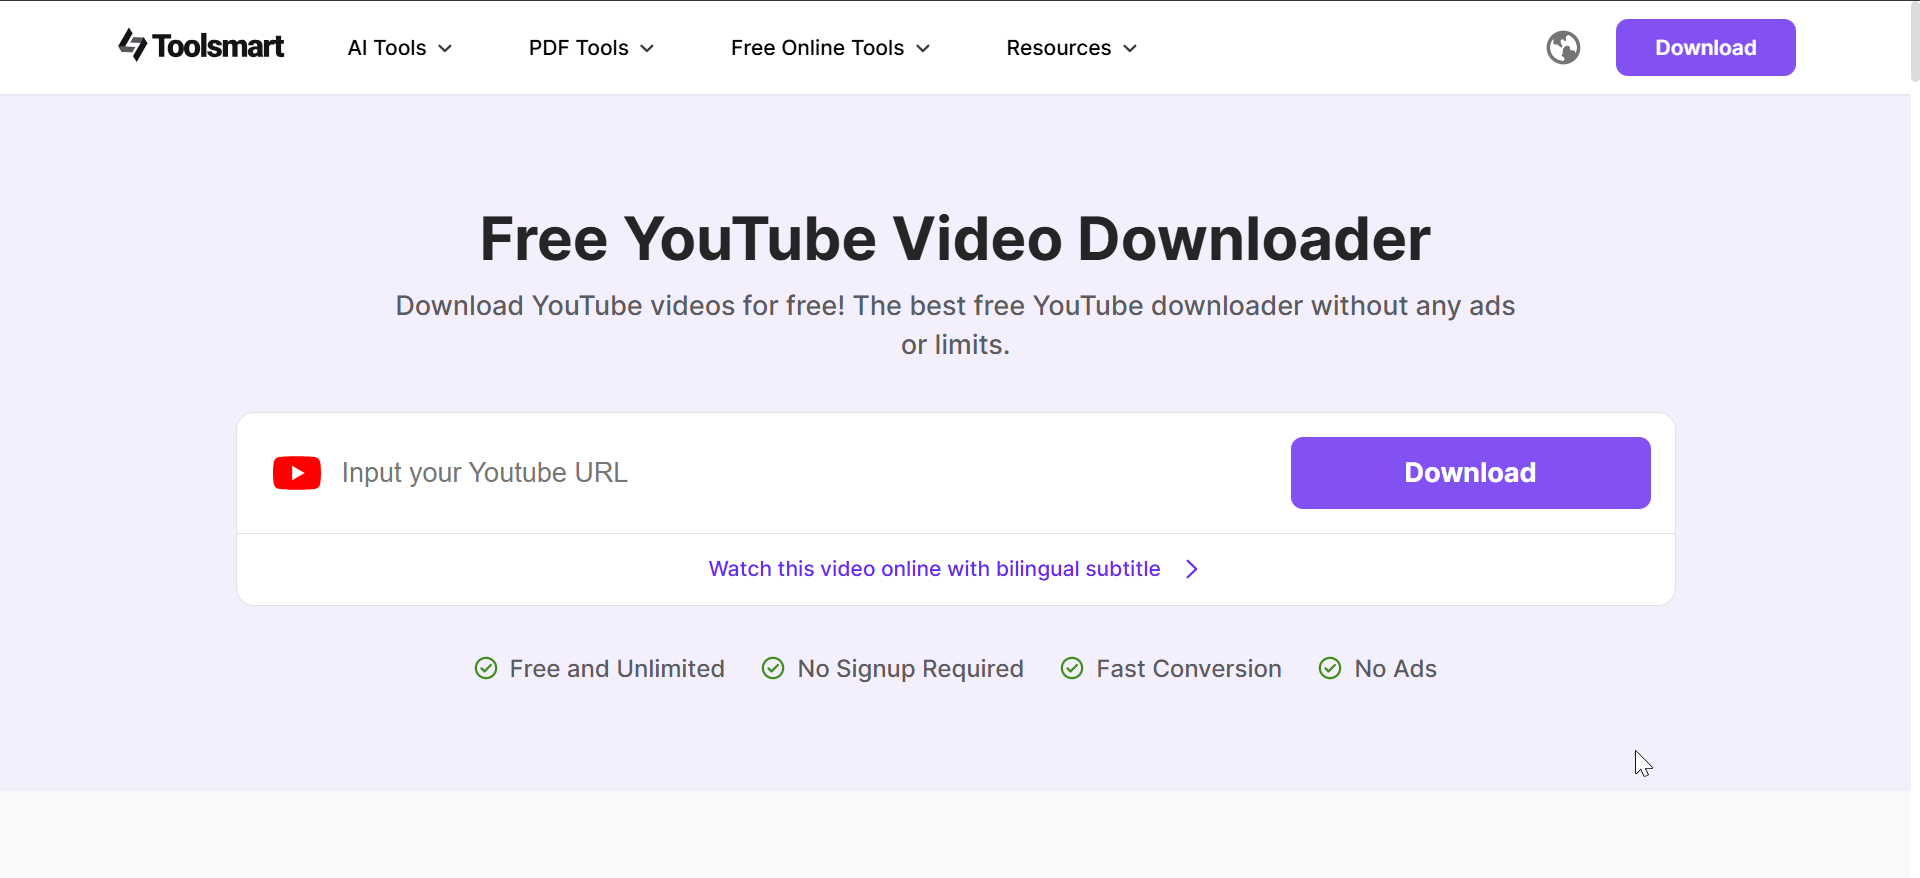The height and width of the screenshot is (878, 1920).
Task: Expand the AI Tools chevron
Action: [445, 48]
